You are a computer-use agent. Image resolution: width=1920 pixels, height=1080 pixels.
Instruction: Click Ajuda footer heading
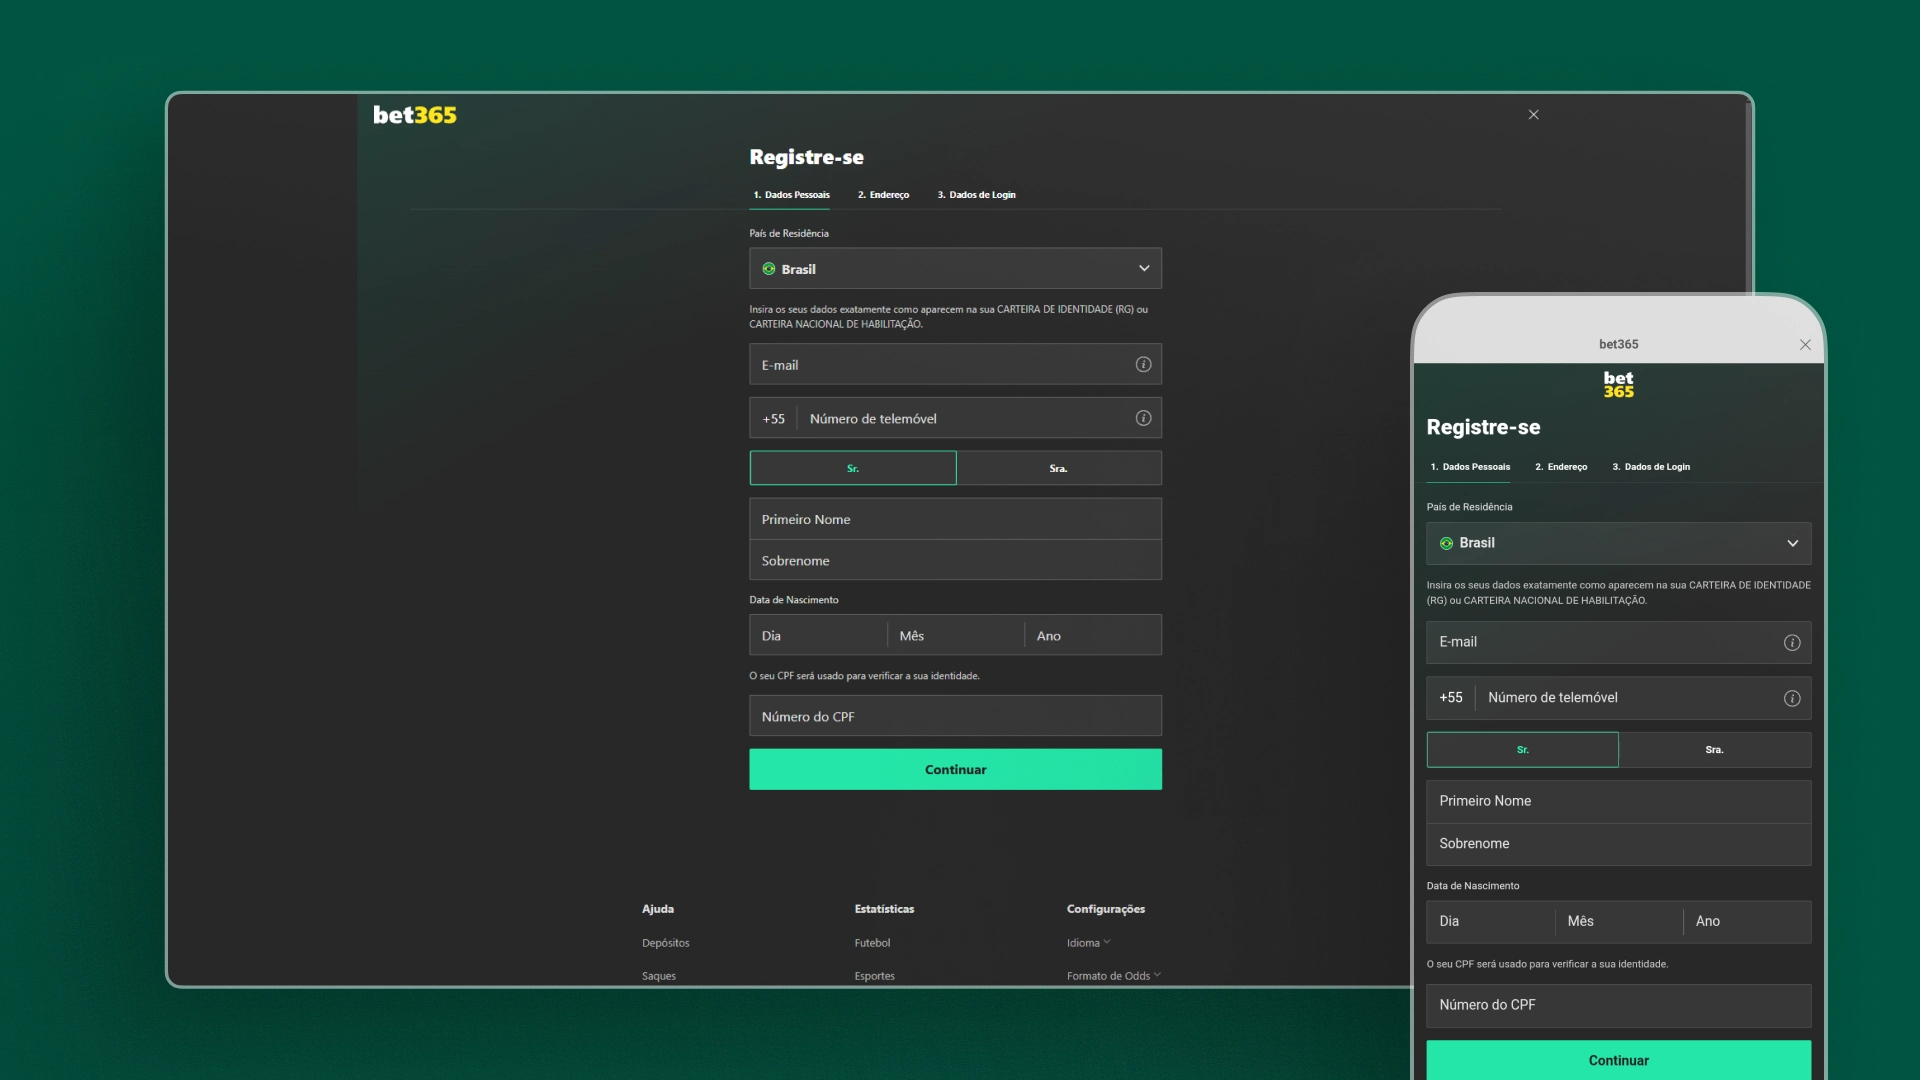[x=658, y=909]
